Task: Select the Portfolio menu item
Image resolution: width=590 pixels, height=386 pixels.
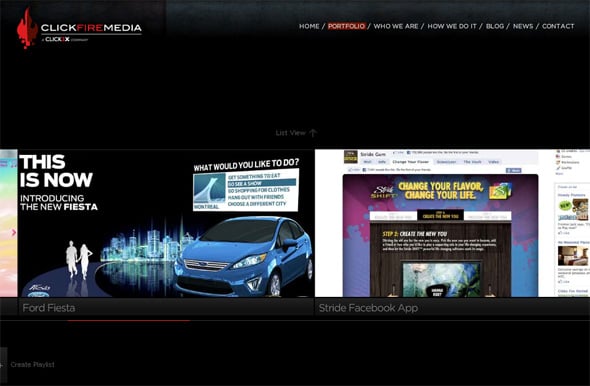Action: coord(346,26)
